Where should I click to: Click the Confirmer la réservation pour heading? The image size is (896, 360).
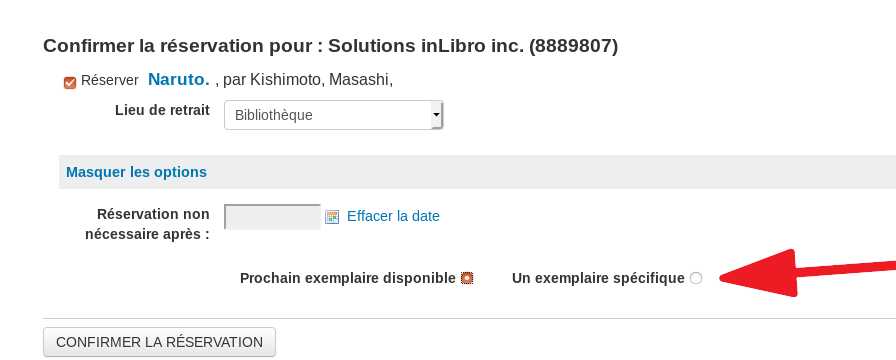(330, 46)
